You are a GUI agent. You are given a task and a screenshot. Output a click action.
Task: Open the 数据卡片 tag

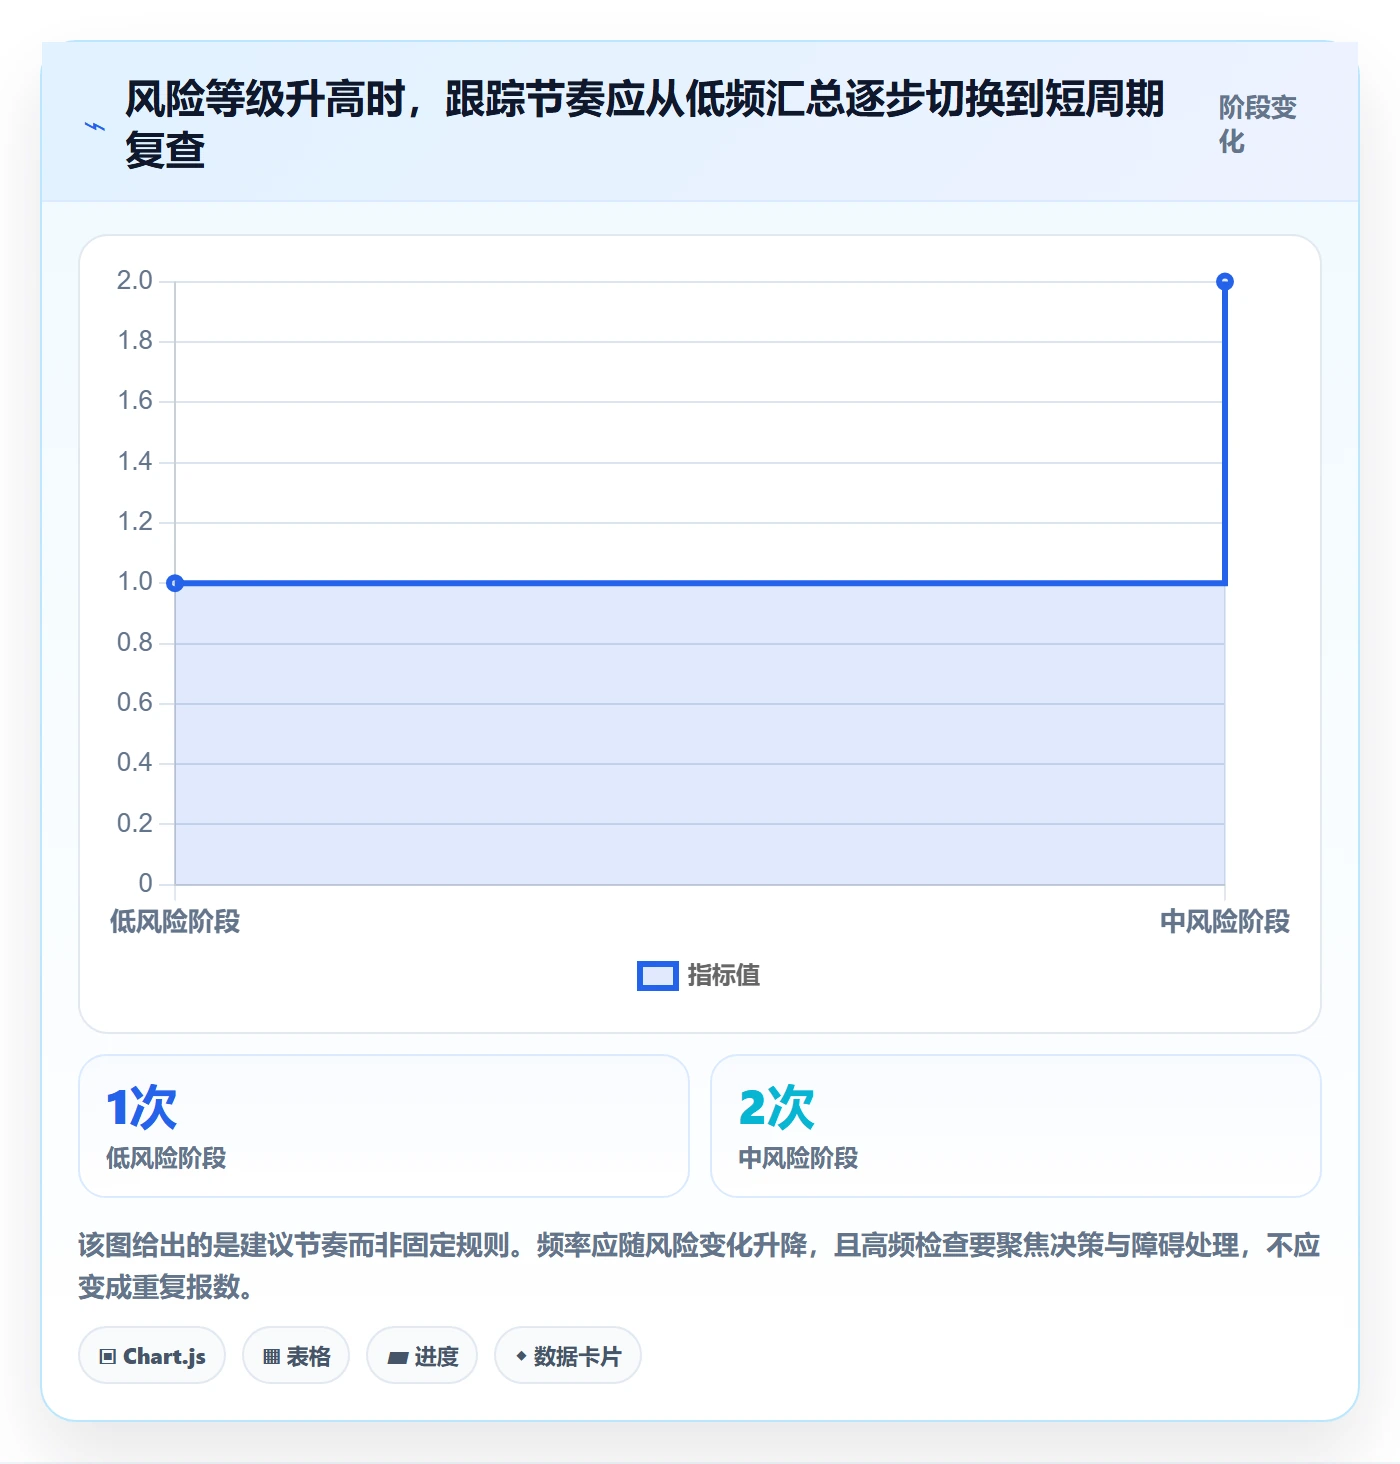(568, 1356)
